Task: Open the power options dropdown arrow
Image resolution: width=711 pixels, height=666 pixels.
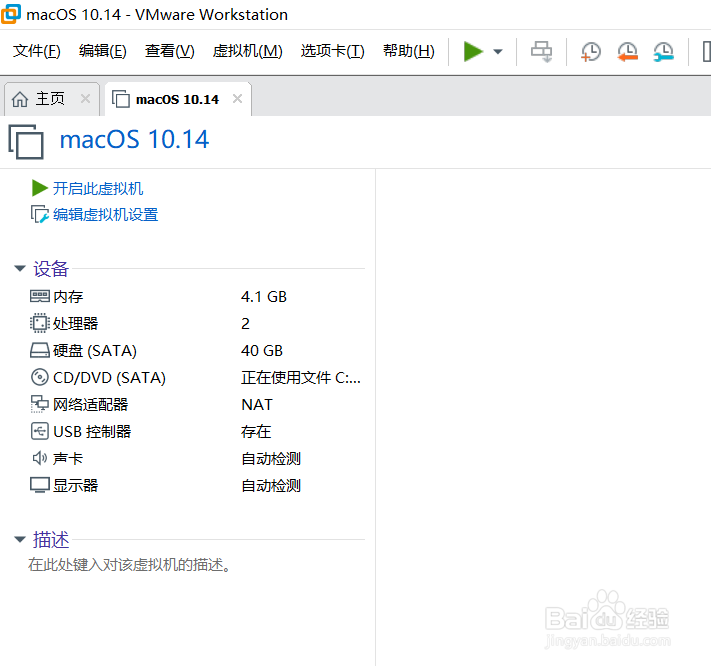Action: coord(498,52)
